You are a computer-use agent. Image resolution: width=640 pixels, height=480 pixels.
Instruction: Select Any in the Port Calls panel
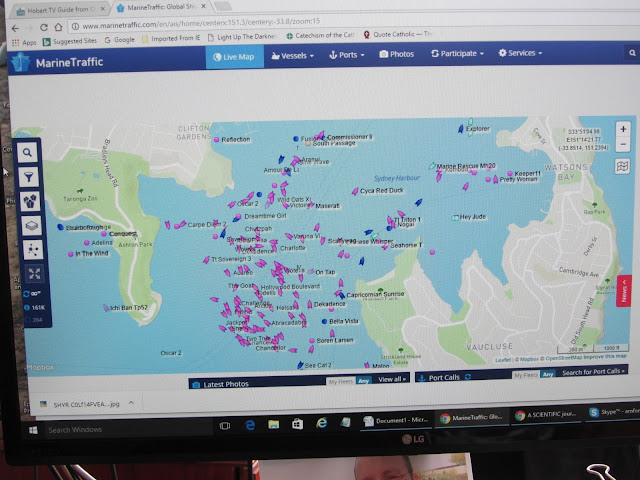pos(548,374)
